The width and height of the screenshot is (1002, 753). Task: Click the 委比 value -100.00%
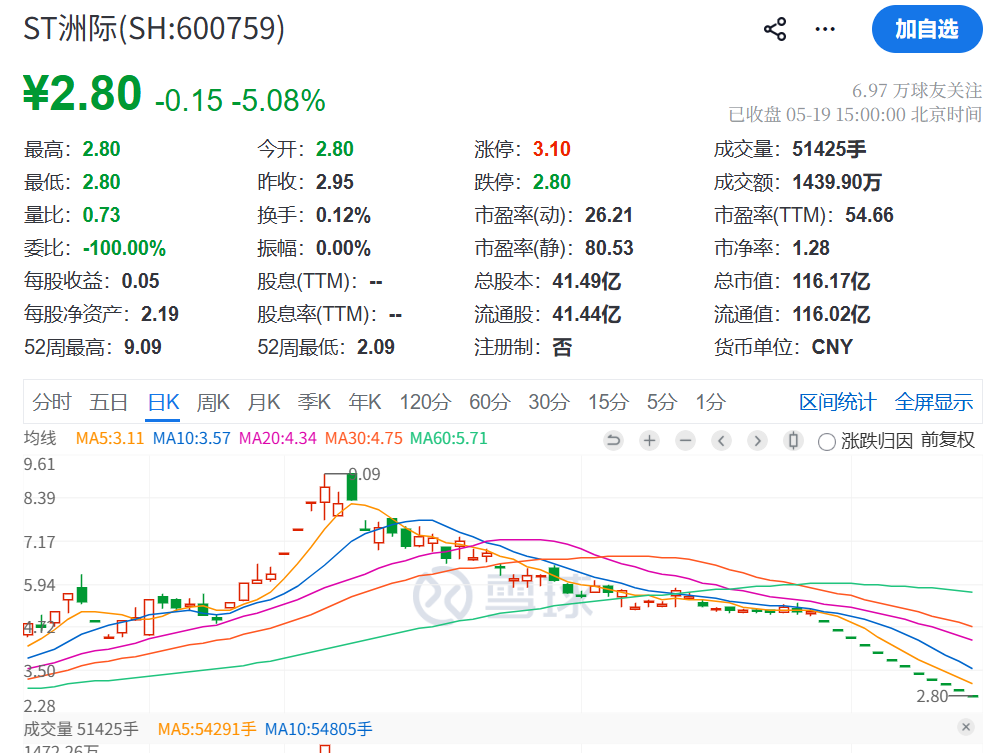point(124,249)
